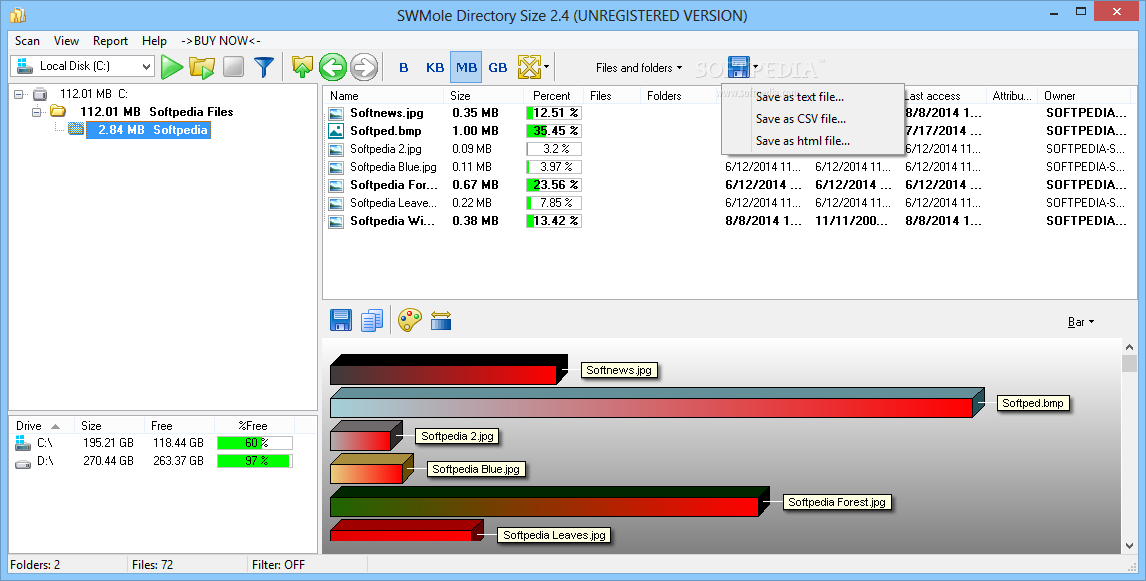Open the Report menu
1146x581 pixels.
[x=110, y=41]
